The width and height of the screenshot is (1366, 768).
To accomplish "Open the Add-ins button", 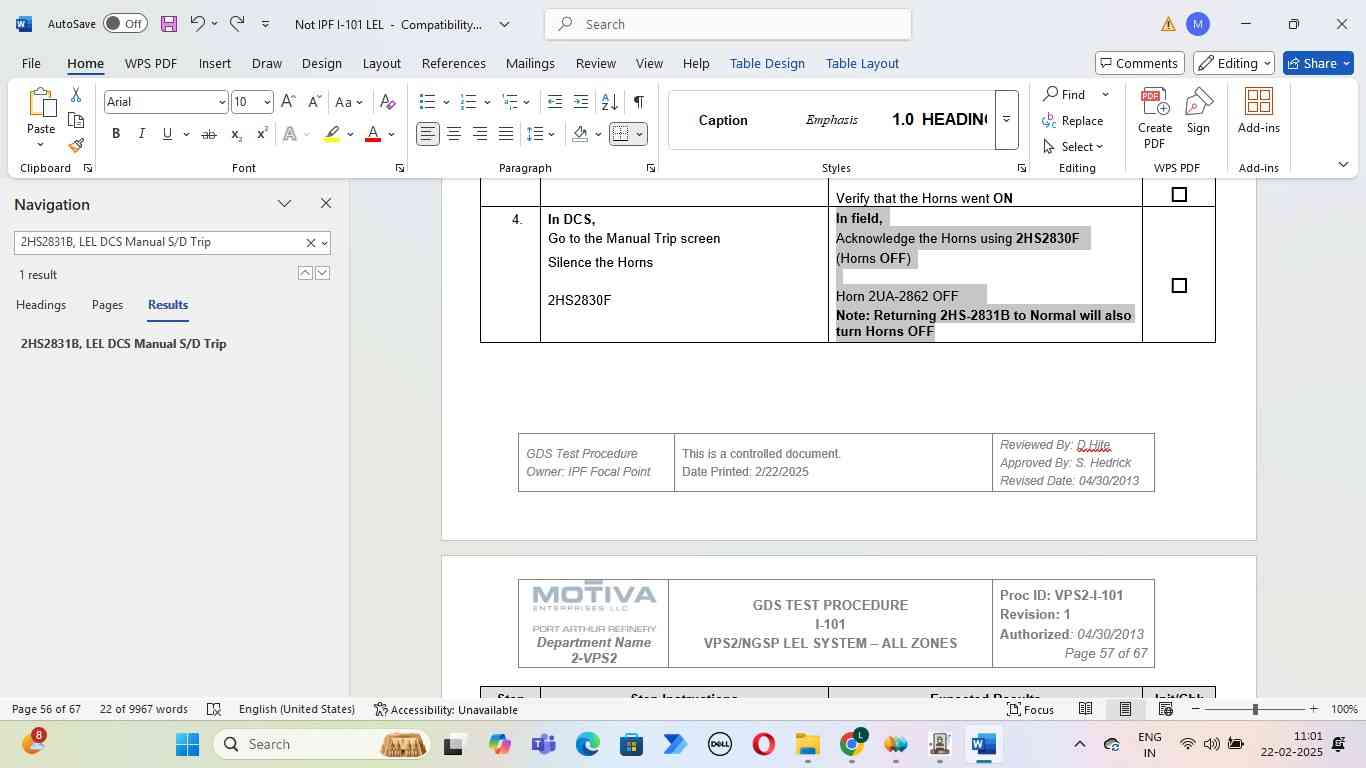I will (x=1259, y=110).
